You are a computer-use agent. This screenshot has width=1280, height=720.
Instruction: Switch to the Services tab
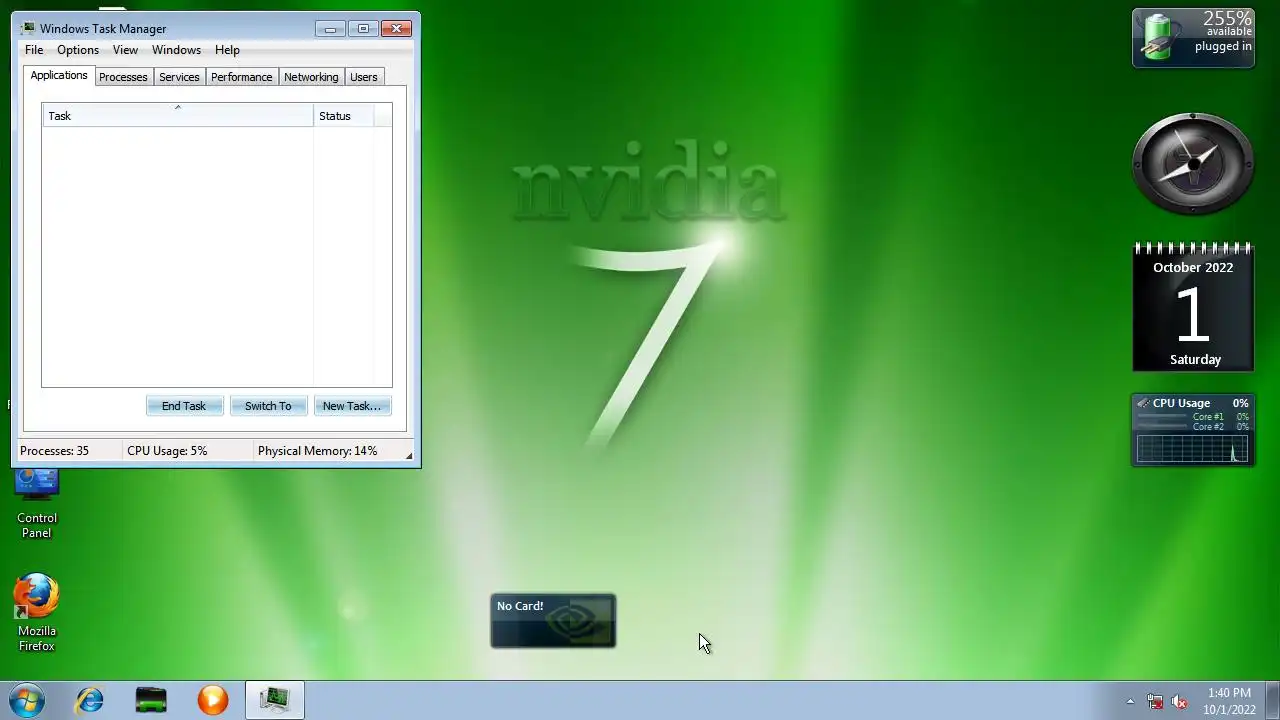coord(179,77)
